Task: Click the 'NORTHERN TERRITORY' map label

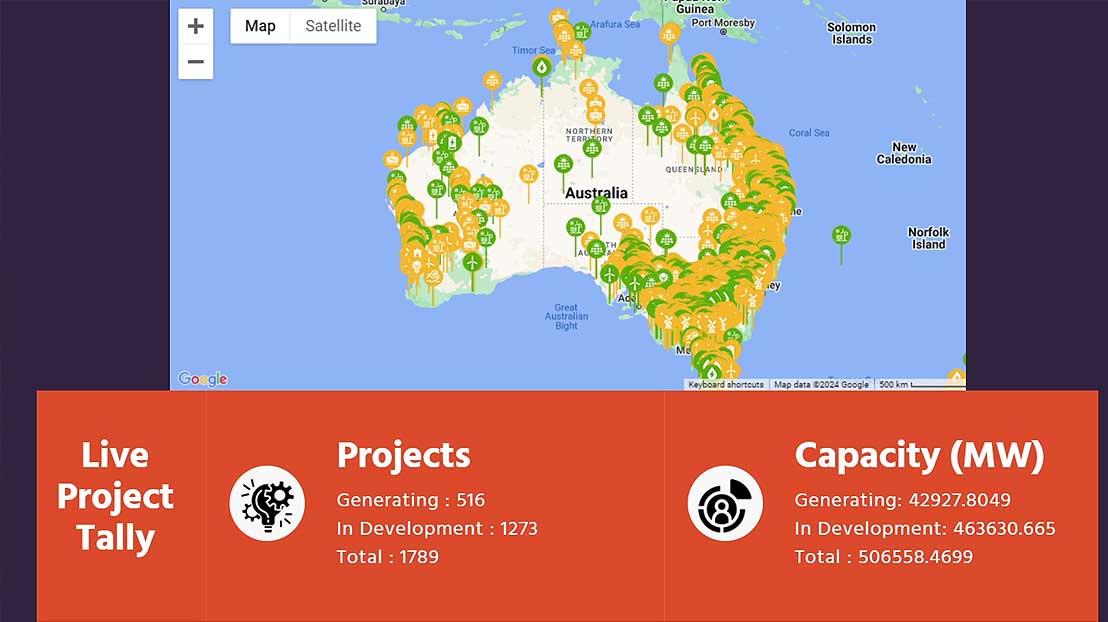Action: [589, 135]
